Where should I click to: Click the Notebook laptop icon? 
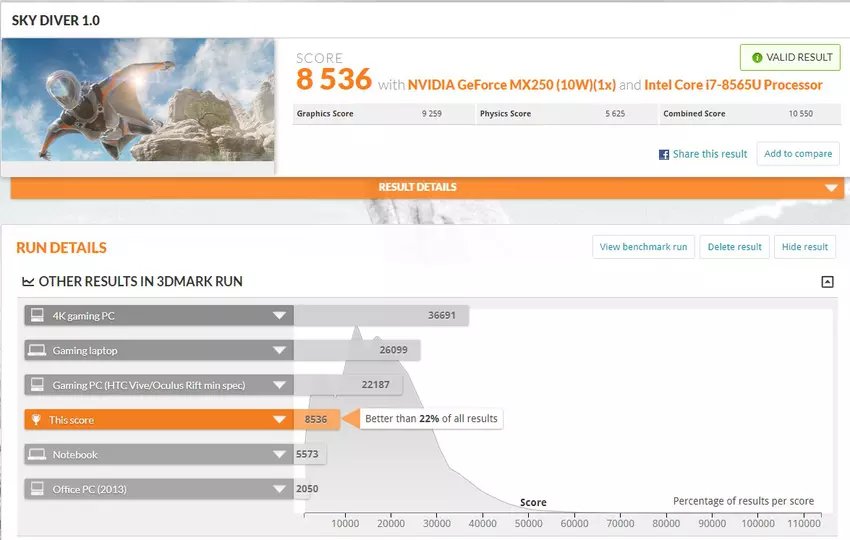[x=38, y=455]
